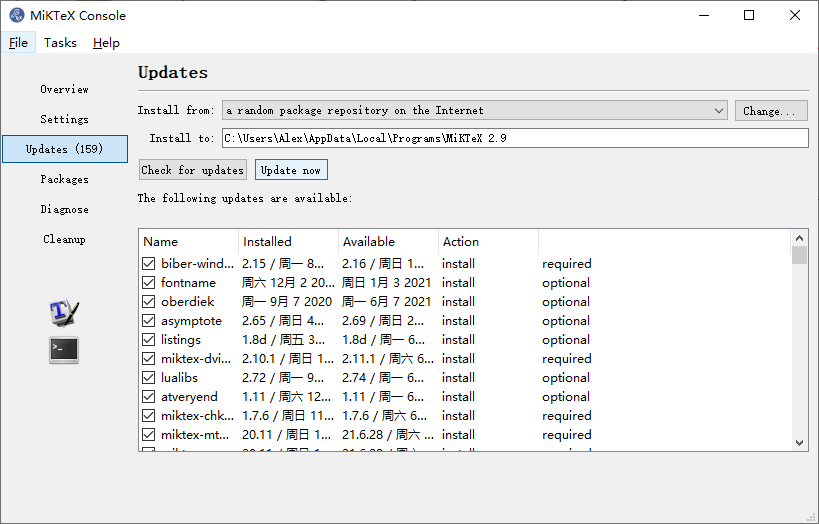Select the lualibs package name
The width and height of the screenshot is (819, 524).
click(179, 378)
